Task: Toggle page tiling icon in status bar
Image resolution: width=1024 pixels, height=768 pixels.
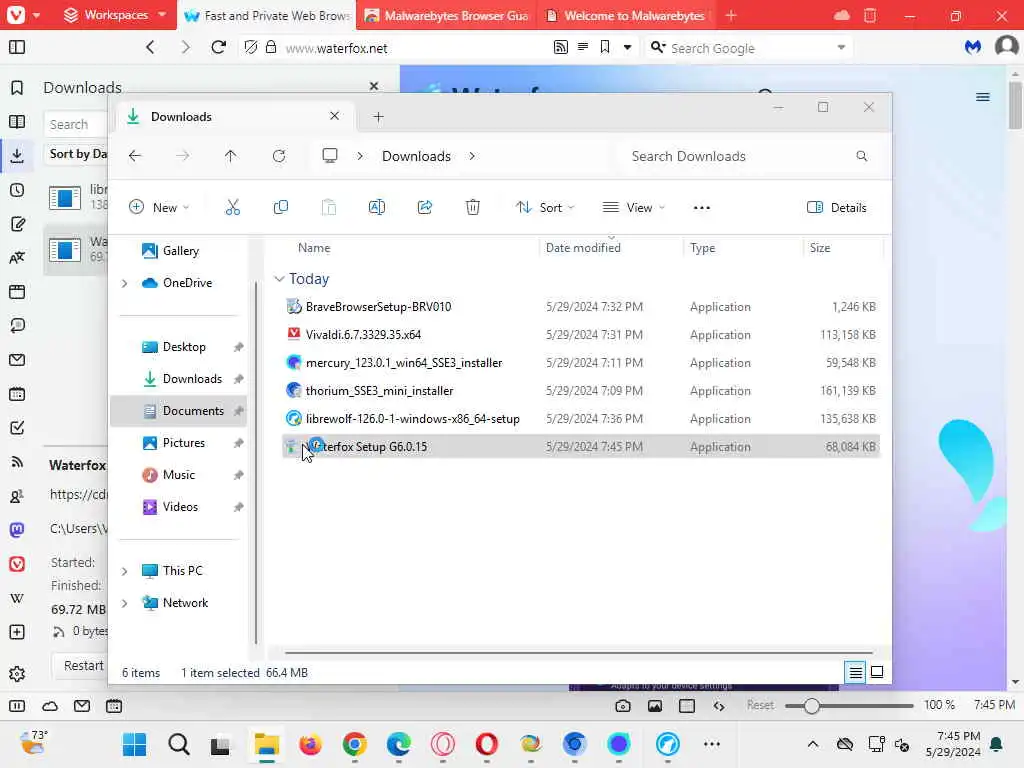Action: coord(687,706)
